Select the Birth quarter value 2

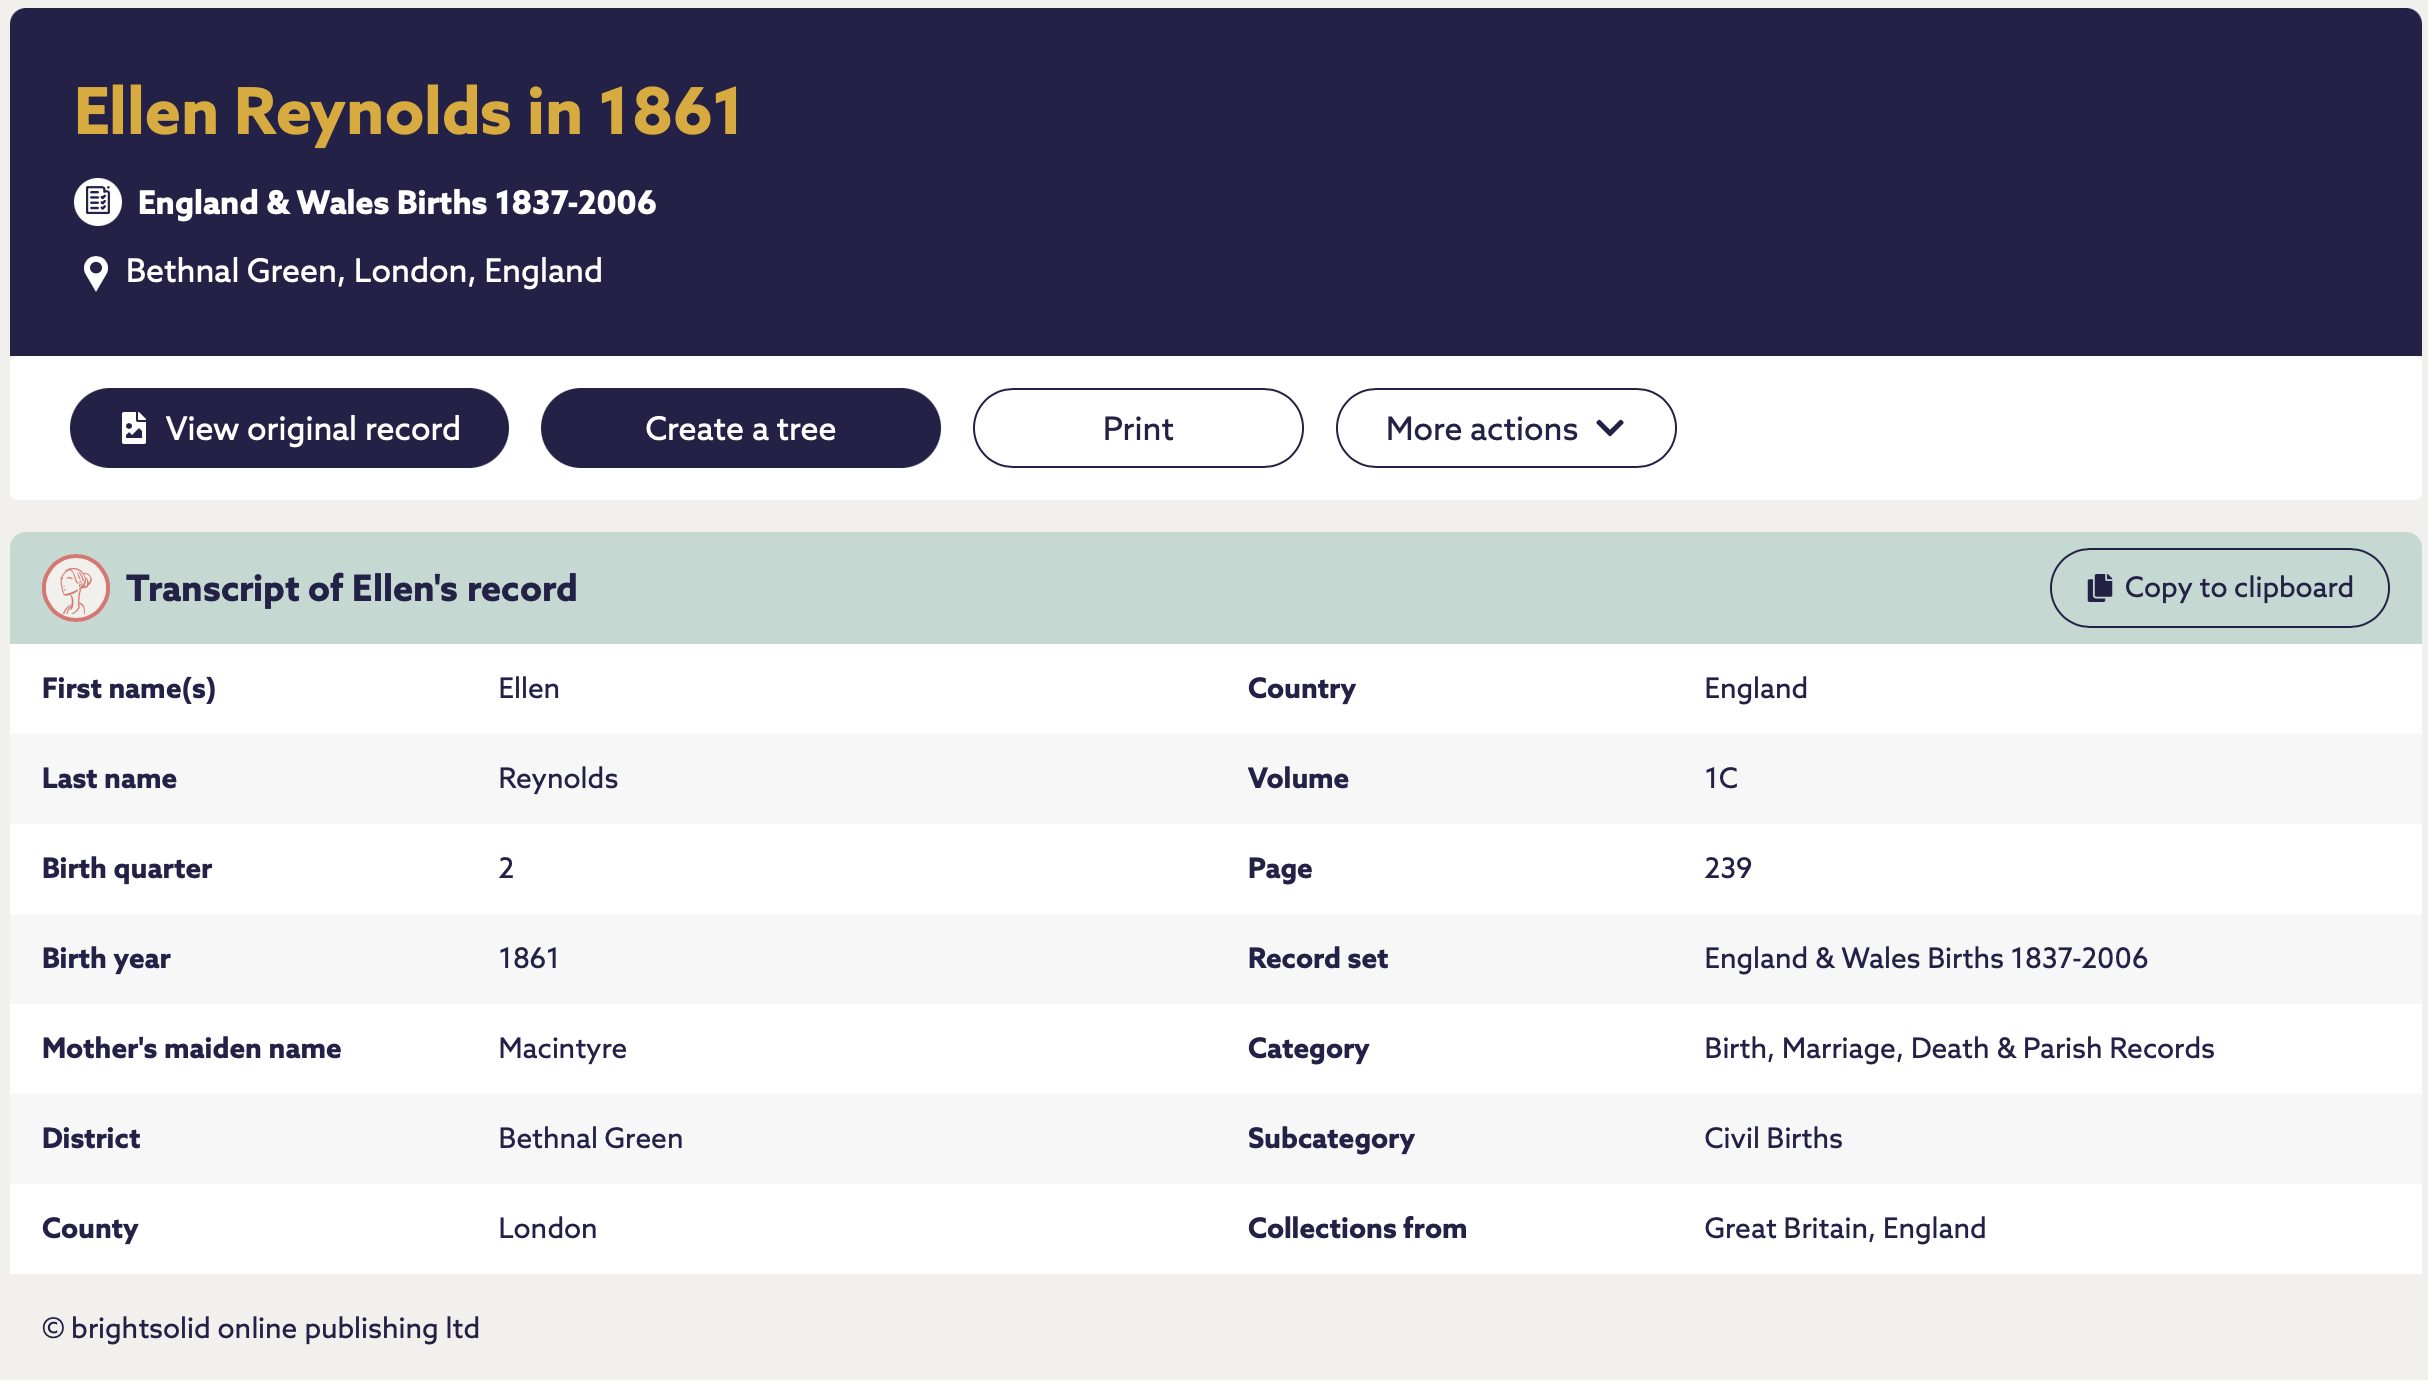506,868
